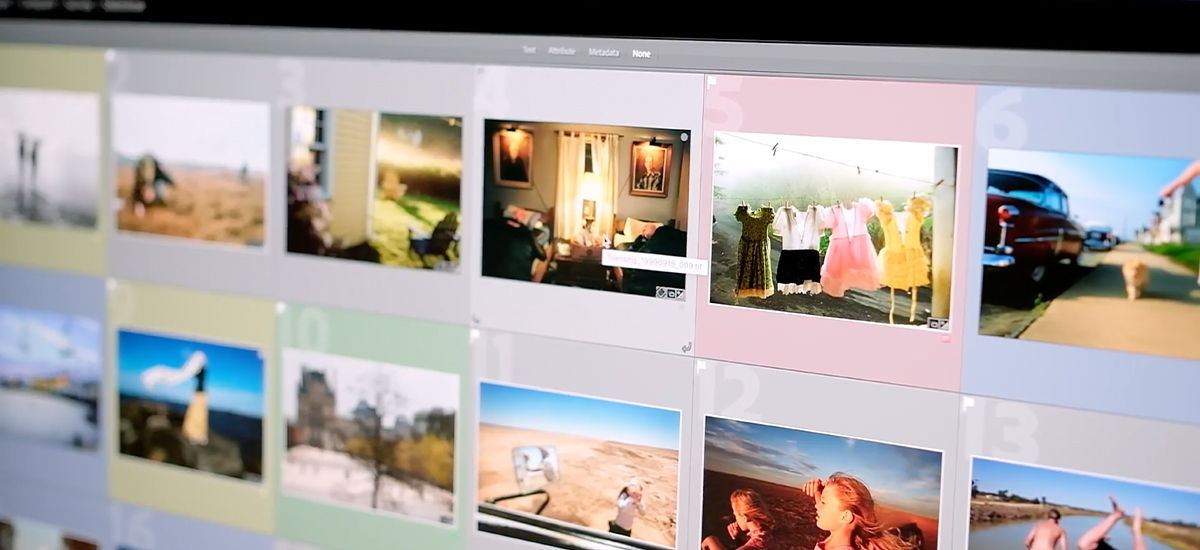Screen dimensions: 1200x550
Task: Select the blue sky lighthouse thumbnail
Action: tap(190, 405)
